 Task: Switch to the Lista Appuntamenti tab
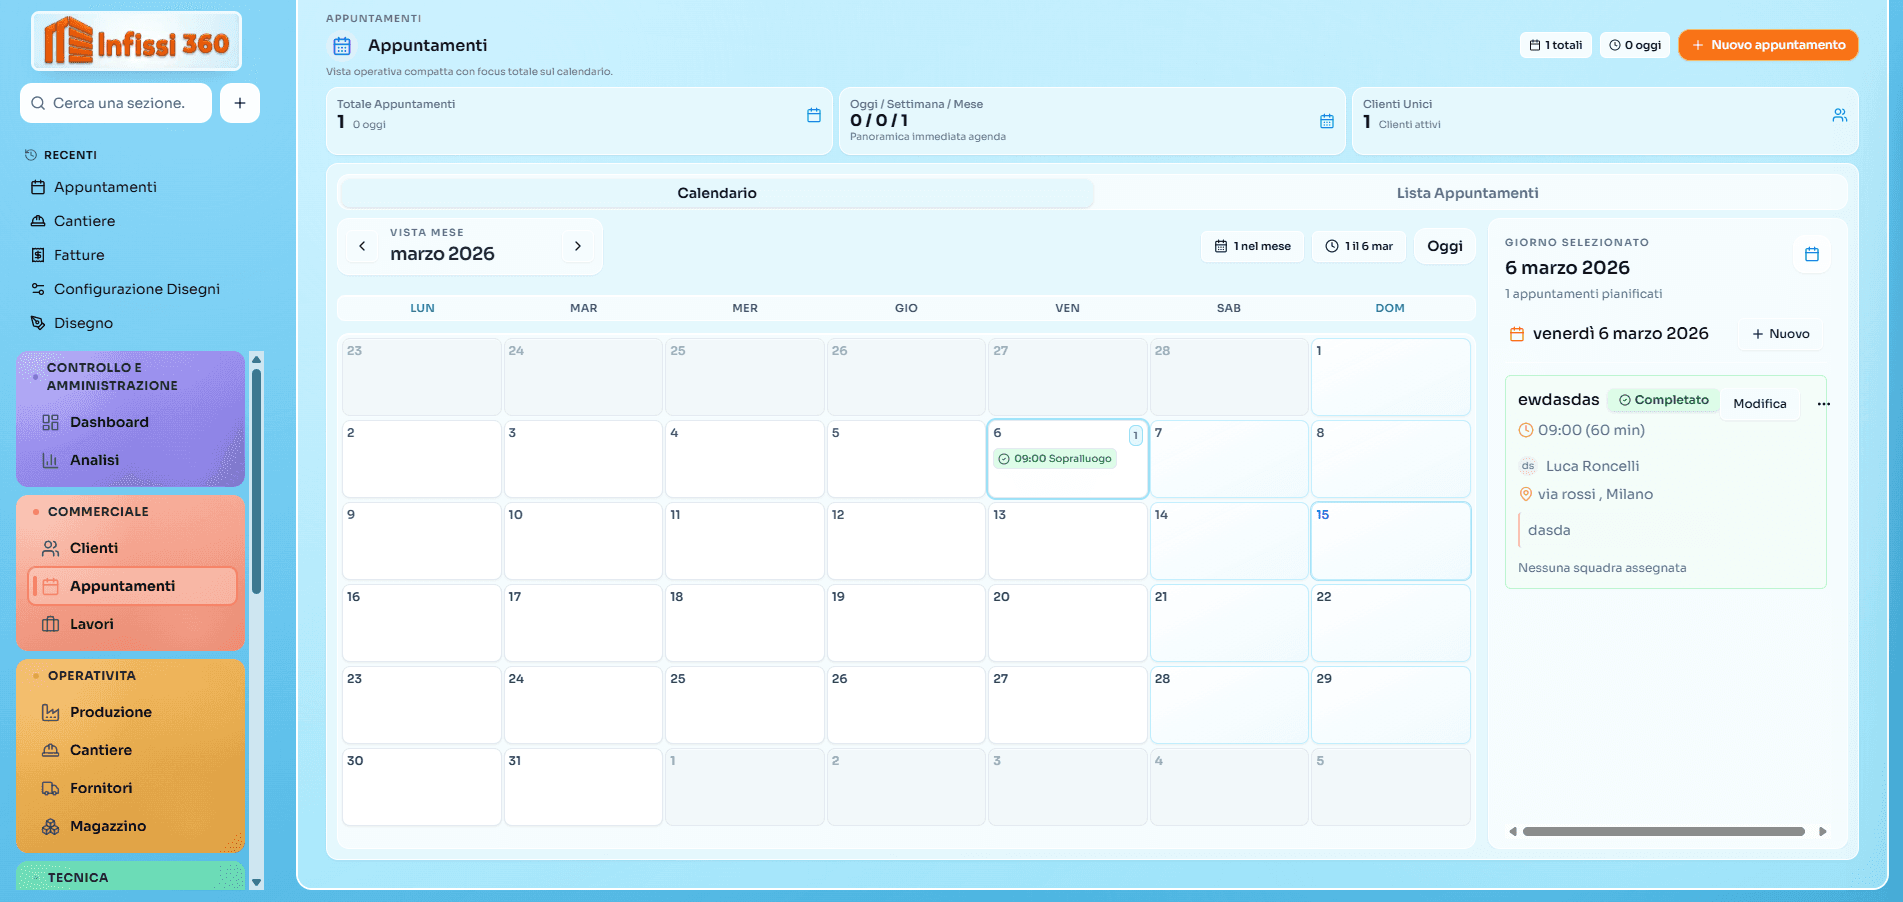tap(1467, 192)
